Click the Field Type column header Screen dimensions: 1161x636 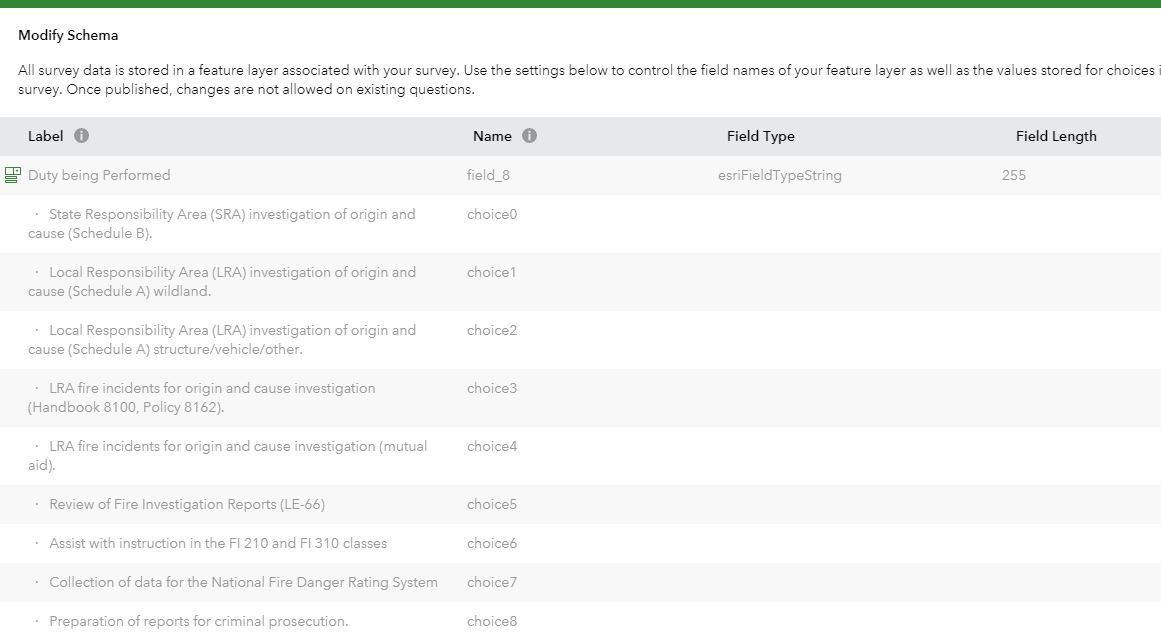(760, 136)
